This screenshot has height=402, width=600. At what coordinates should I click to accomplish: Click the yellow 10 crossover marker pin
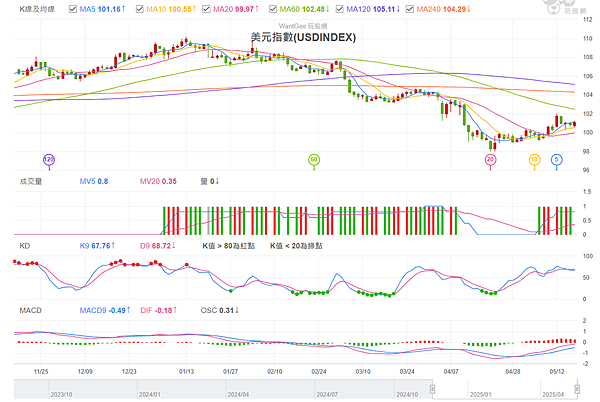pos(534,160)
